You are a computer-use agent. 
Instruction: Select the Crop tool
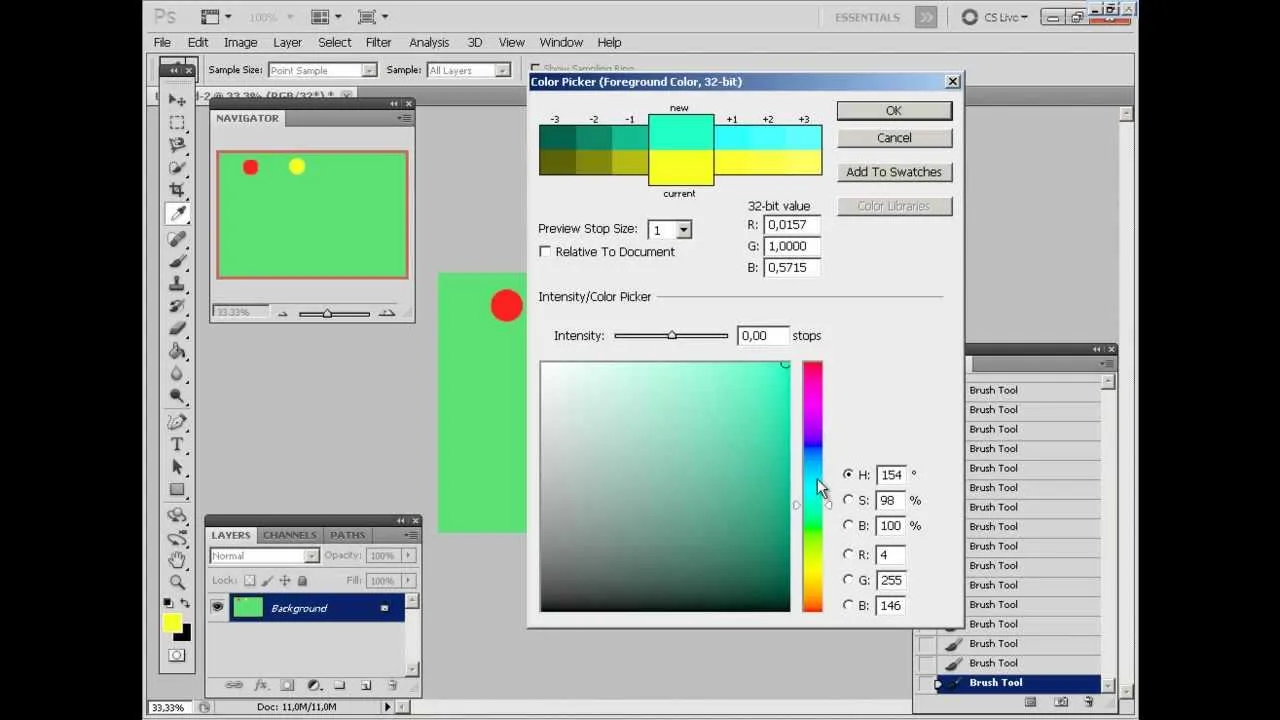pyautogui.click(x=177, y=190)
